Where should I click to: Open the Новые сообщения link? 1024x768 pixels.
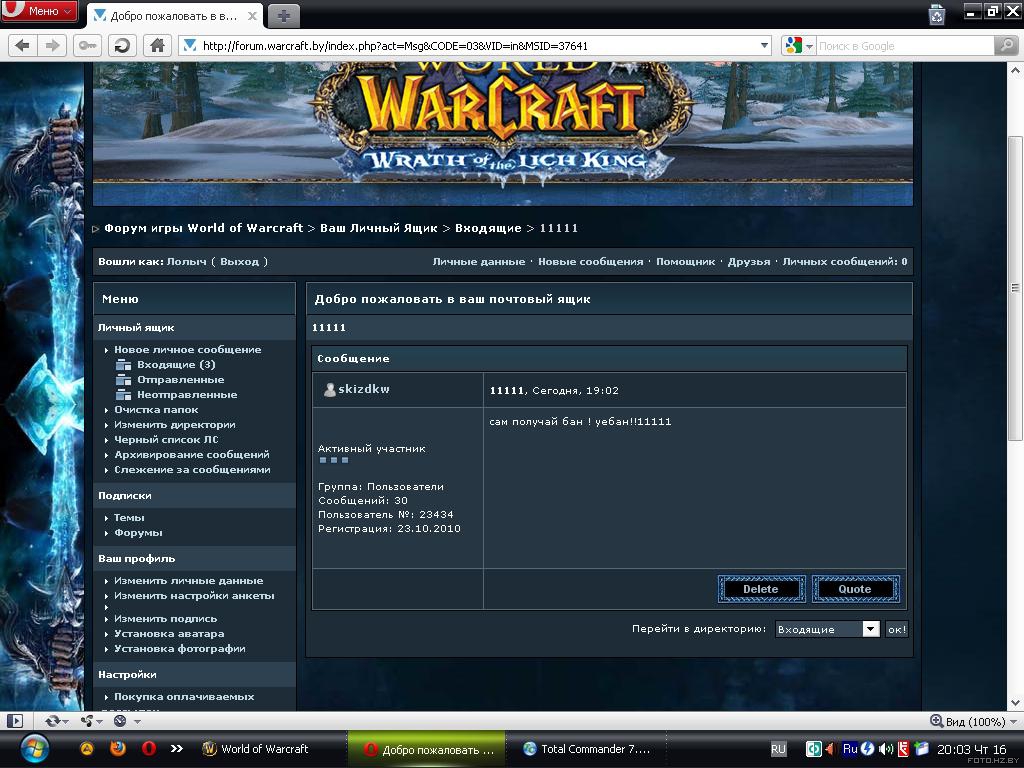click(591, 262)
